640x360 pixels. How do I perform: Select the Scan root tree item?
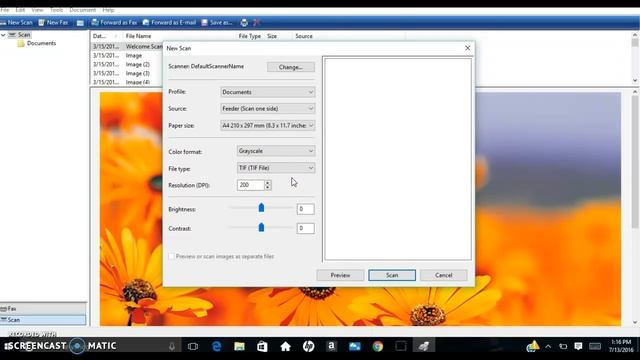pos(20,35)
